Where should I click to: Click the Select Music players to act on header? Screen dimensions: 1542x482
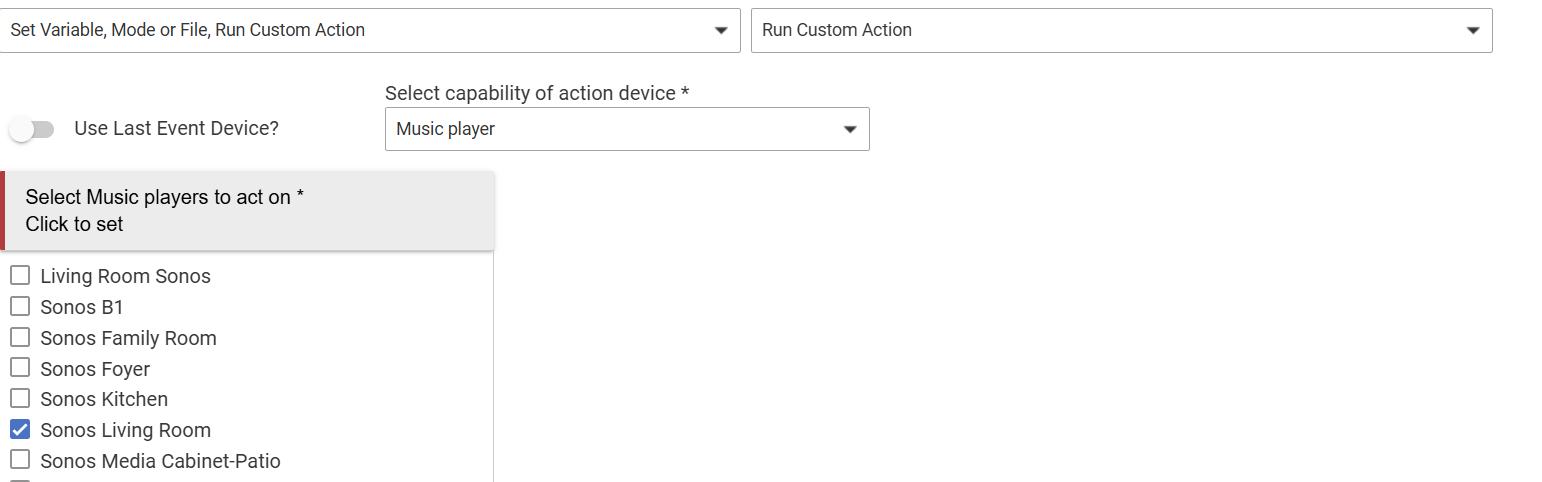coord(249,210)
